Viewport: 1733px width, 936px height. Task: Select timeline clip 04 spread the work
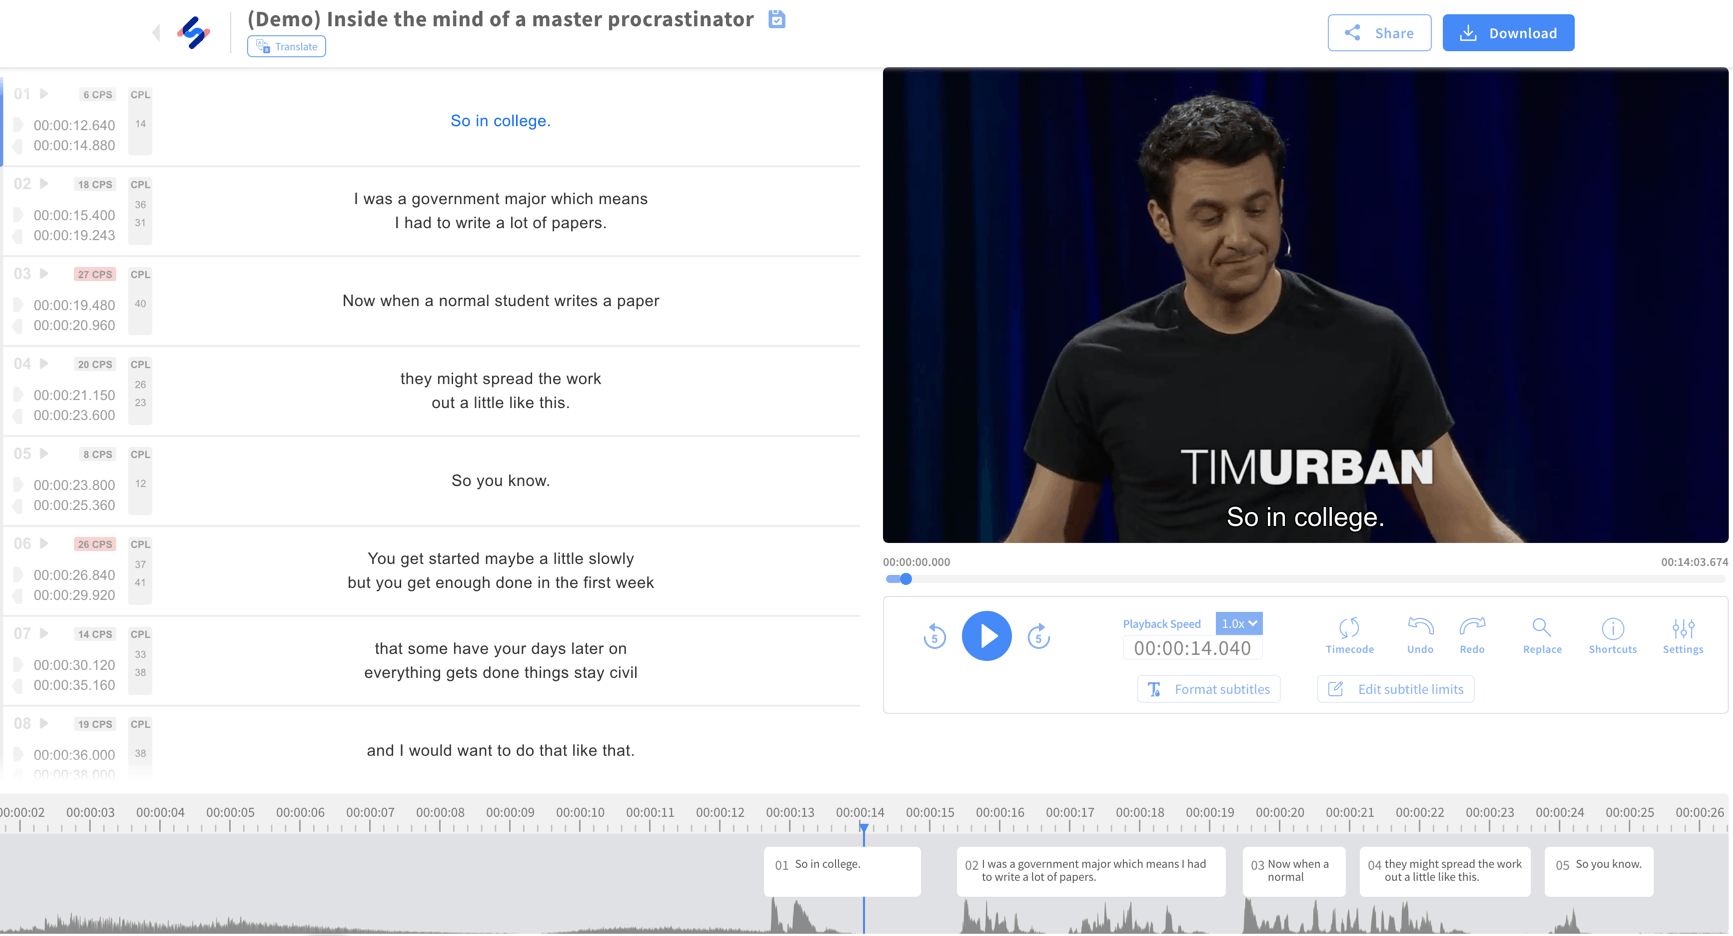[1445, 872]
